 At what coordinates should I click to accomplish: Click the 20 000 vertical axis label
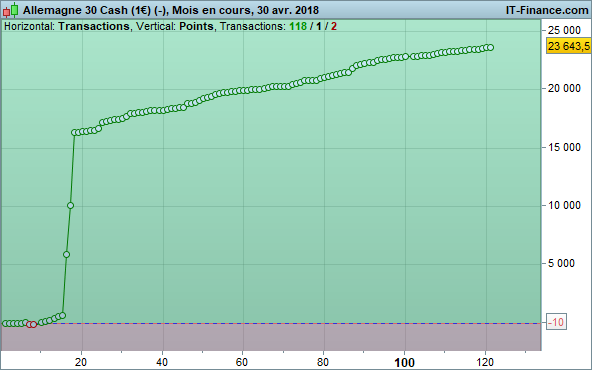click(564, 88)
